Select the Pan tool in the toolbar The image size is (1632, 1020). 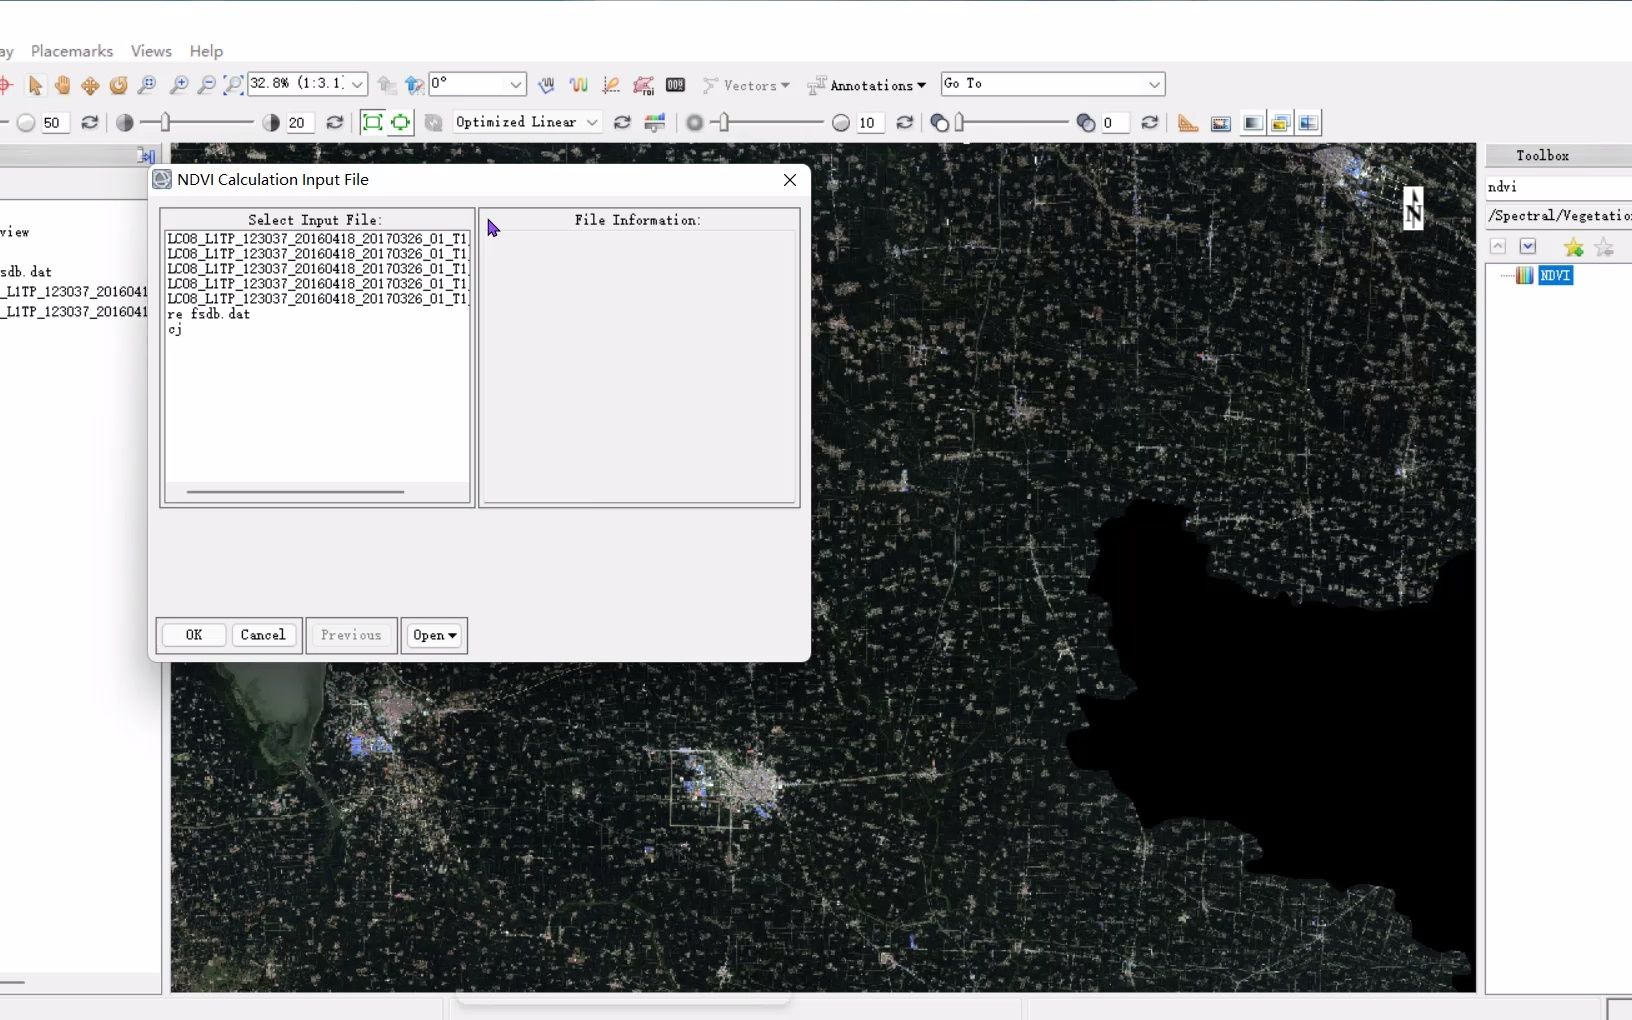click(x=63, y=85)
